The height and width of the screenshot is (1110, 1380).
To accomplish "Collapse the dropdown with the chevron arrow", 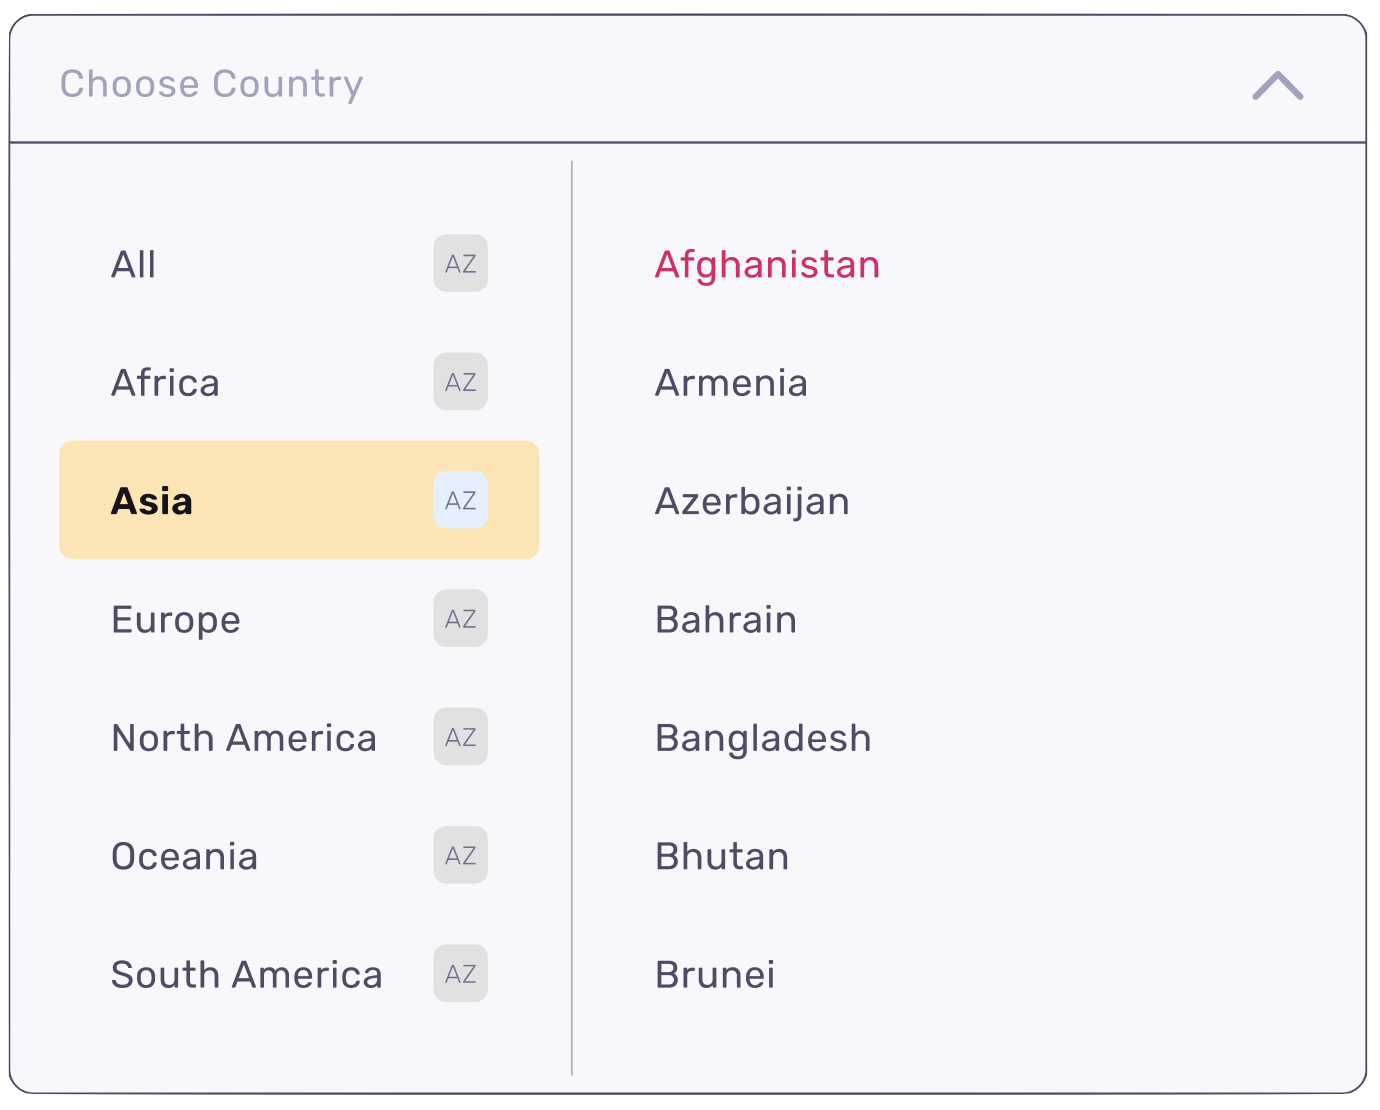I will click(x=1278, y=85).
